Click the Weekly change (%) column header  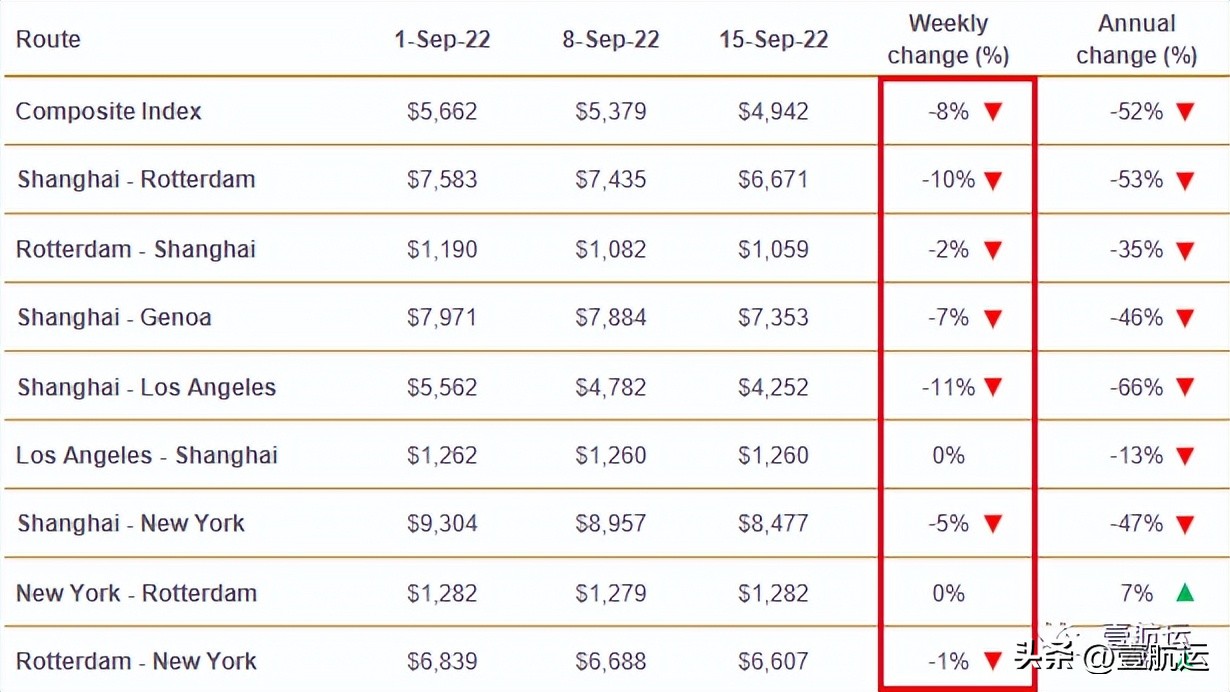pos(948,39)
